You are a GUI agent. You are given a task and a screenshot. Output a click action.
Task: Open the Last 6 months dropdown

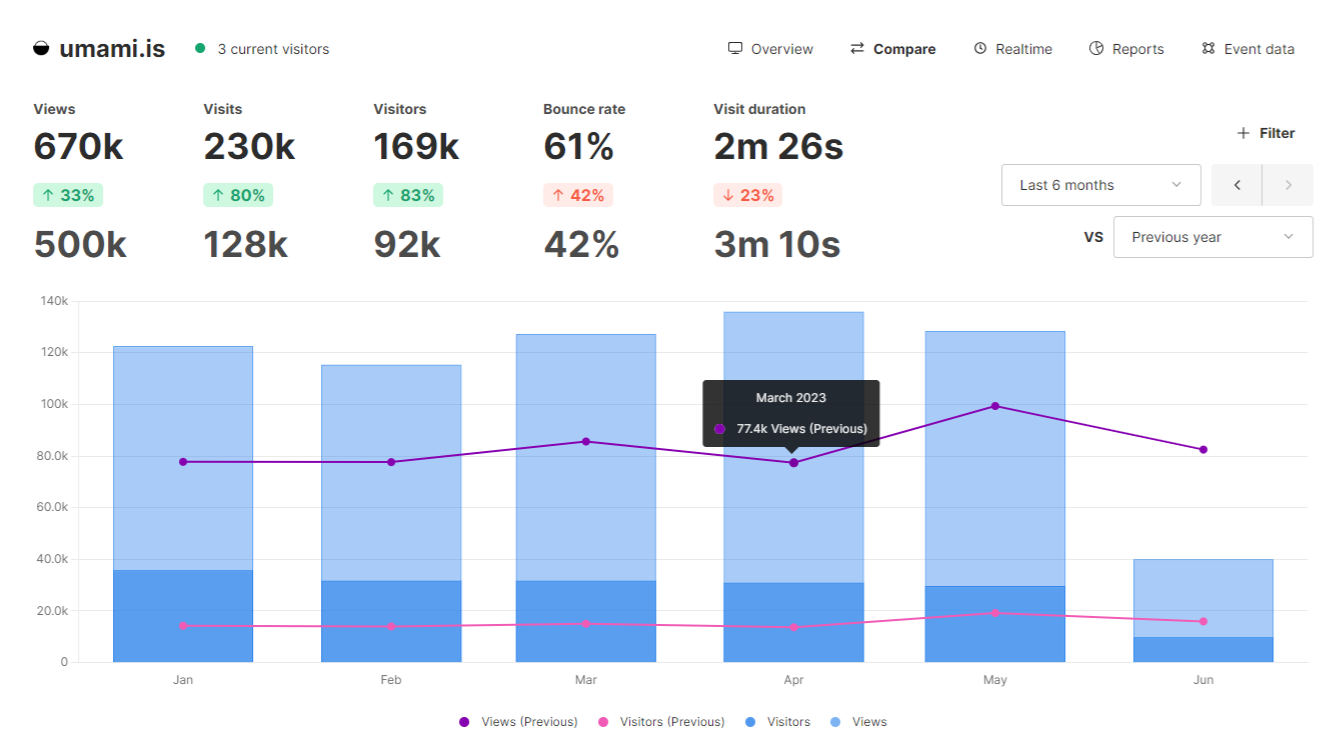pyautogui.click(x=1100, y=185)
